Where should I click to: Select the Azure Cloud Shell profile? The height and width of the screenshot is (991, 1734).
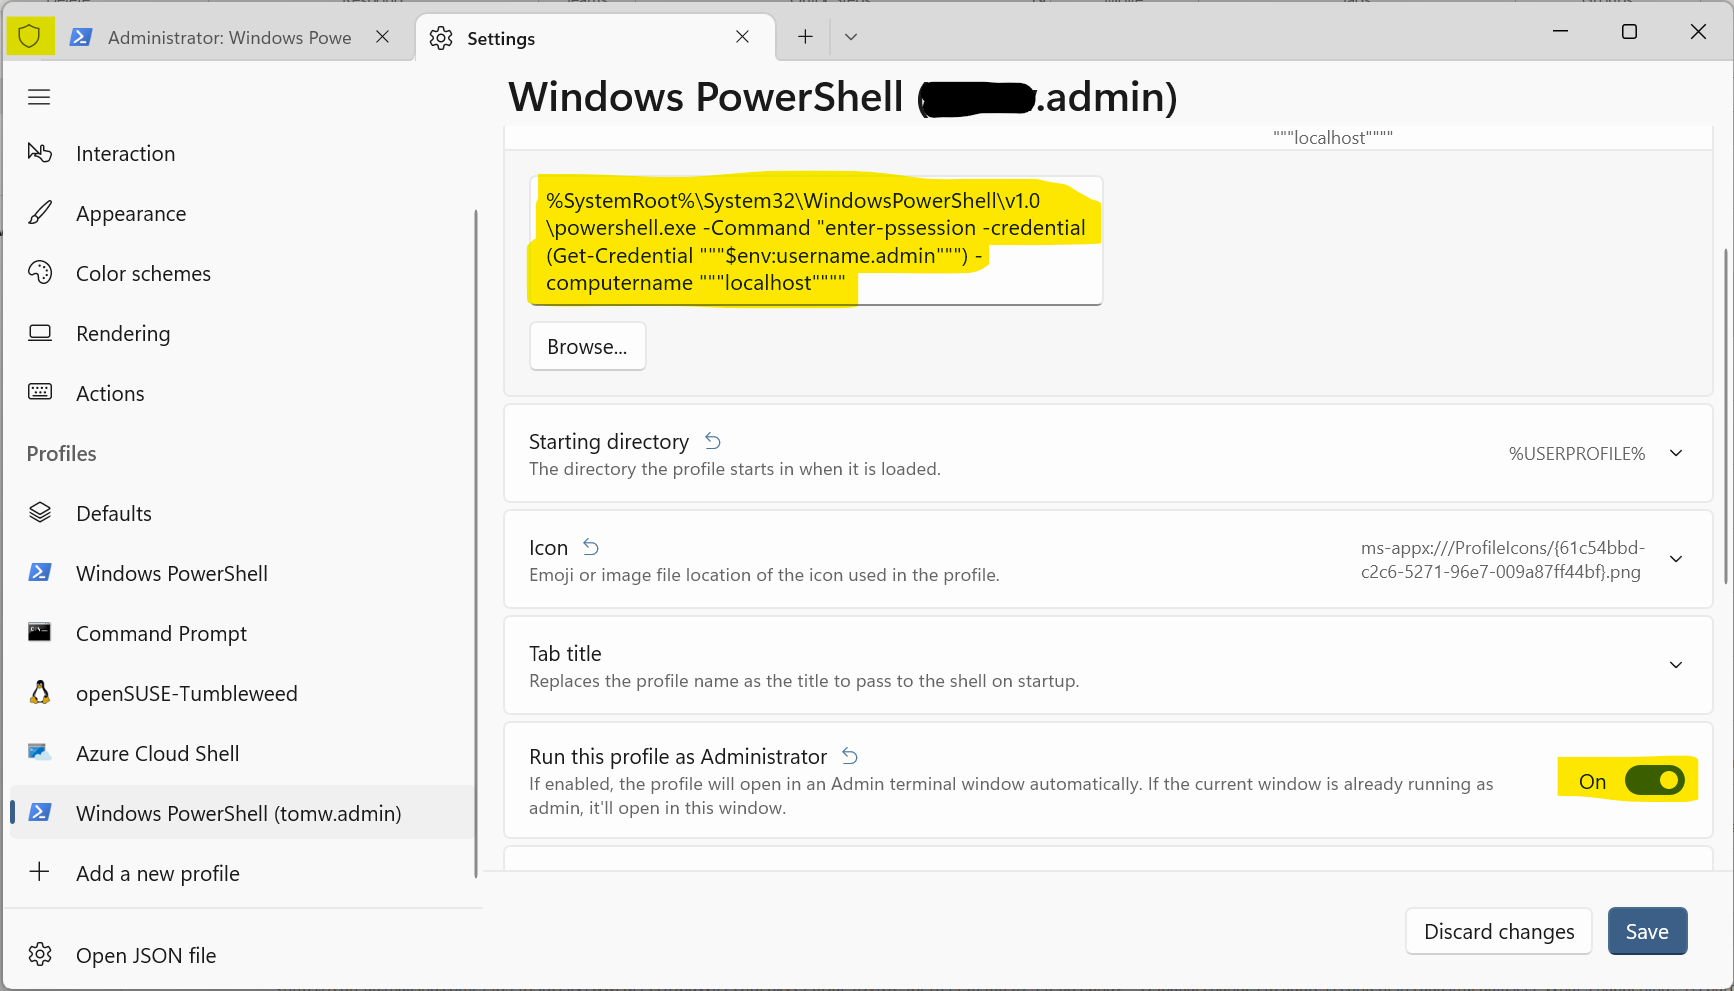tap(157, 753)
